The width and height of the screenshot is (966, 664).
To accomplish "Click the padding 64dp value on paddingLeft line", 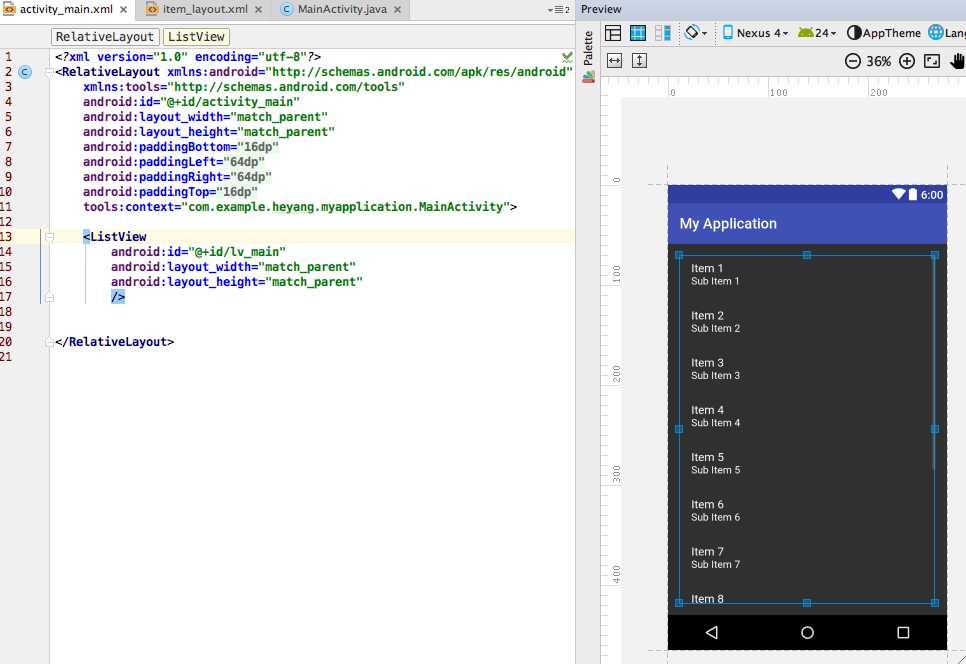I will tap(247, 162).
